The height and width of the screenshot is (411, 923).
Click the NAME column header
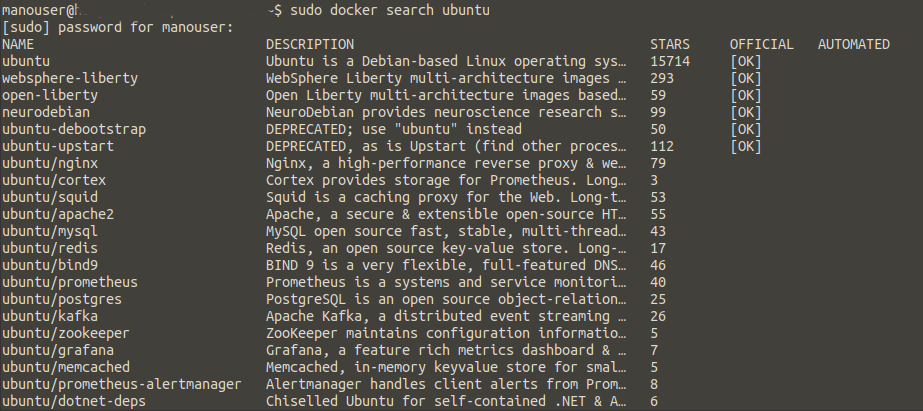click(x=18, y=44)
